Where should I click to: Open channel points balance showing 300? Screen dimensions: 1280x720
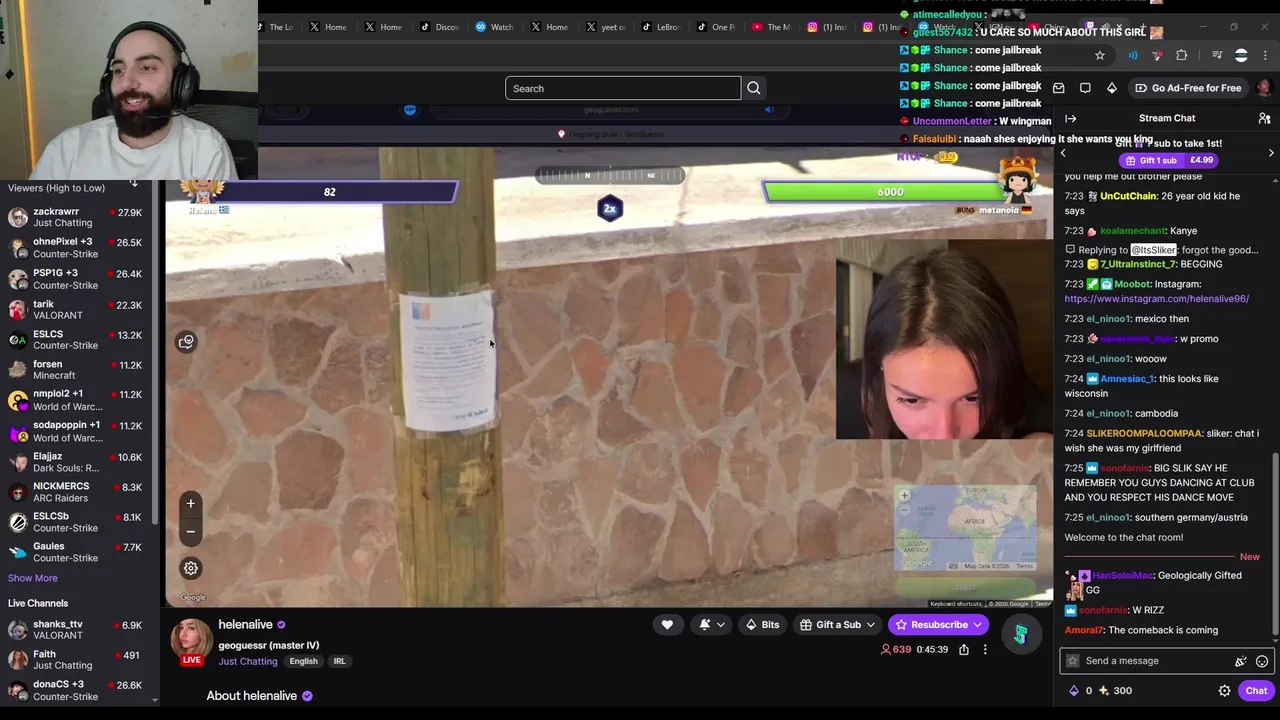(x=1115, y=691)
